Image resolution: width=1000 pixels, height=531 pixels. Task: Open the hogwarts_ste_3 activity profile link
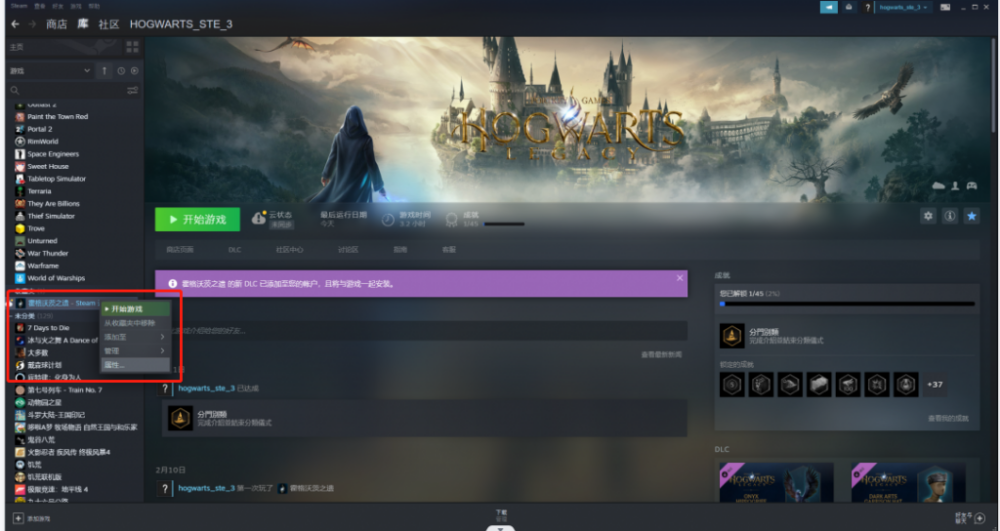(x=206, y=388)
